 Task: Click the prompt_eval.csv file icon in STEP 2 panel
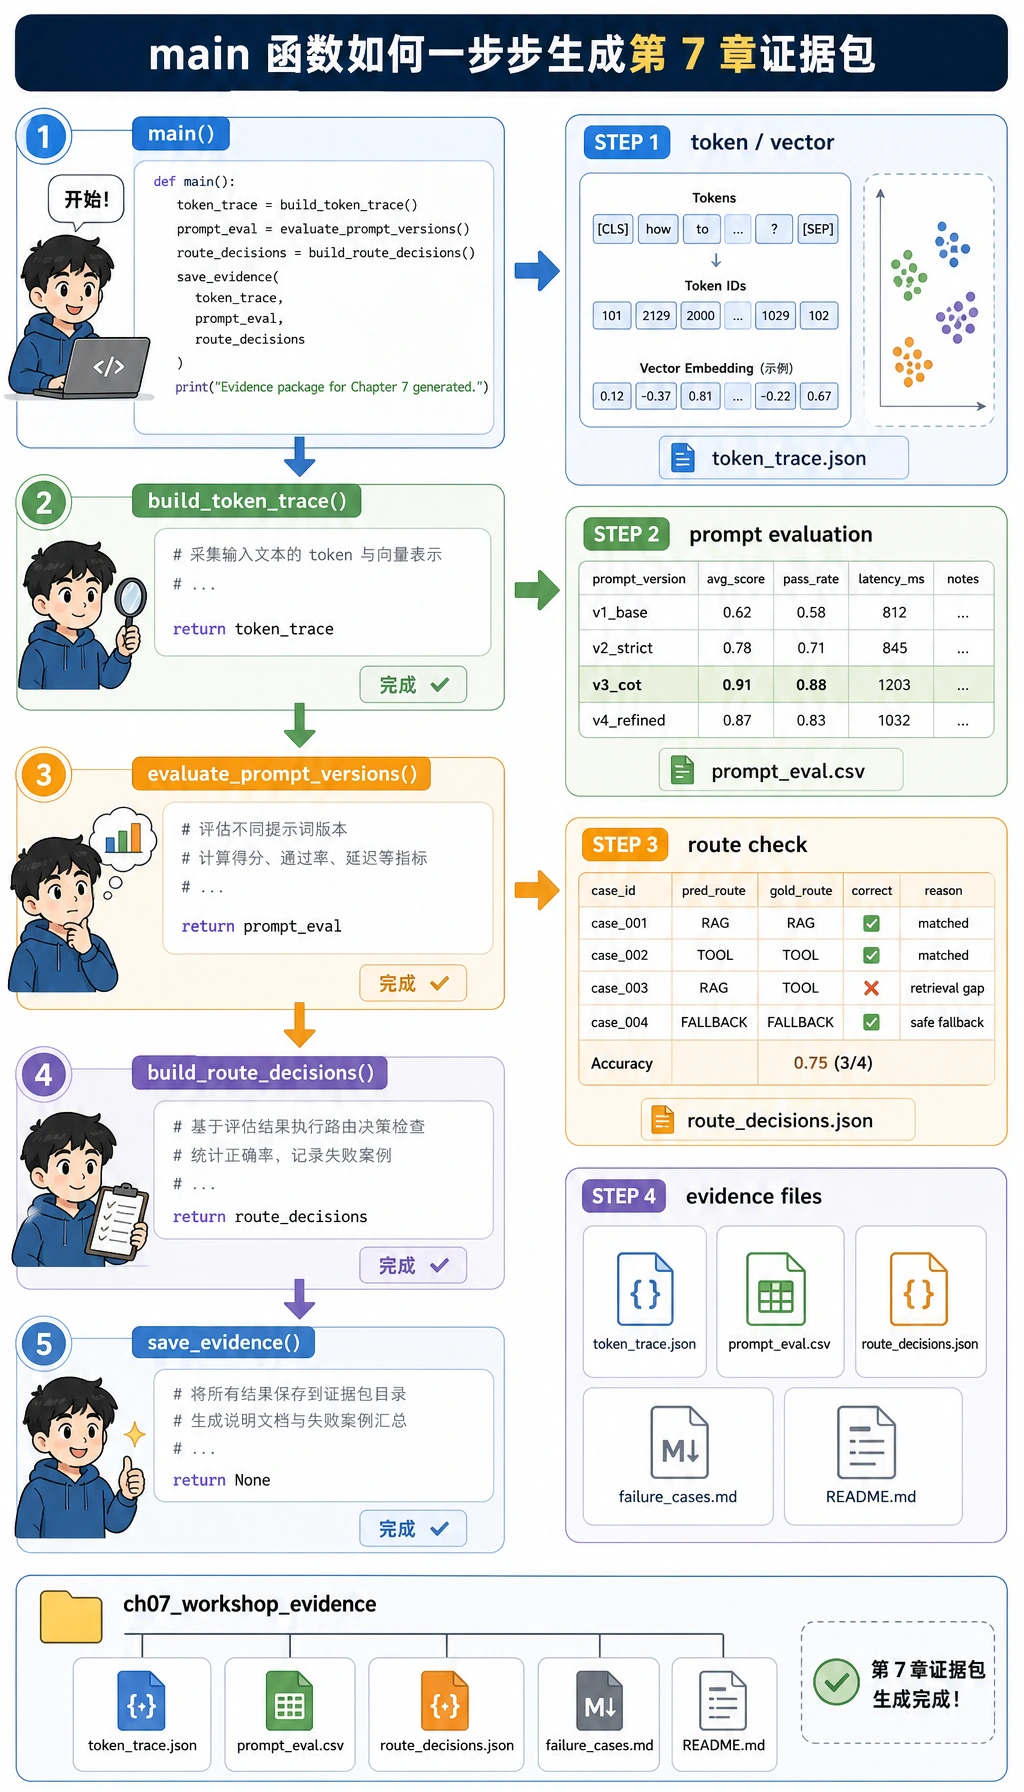pyautogui.click(x=682, y=771)
